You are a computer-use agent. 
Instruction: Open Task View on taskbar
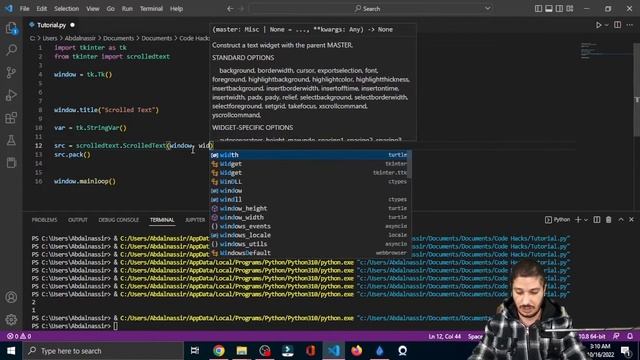coord(195,351)
